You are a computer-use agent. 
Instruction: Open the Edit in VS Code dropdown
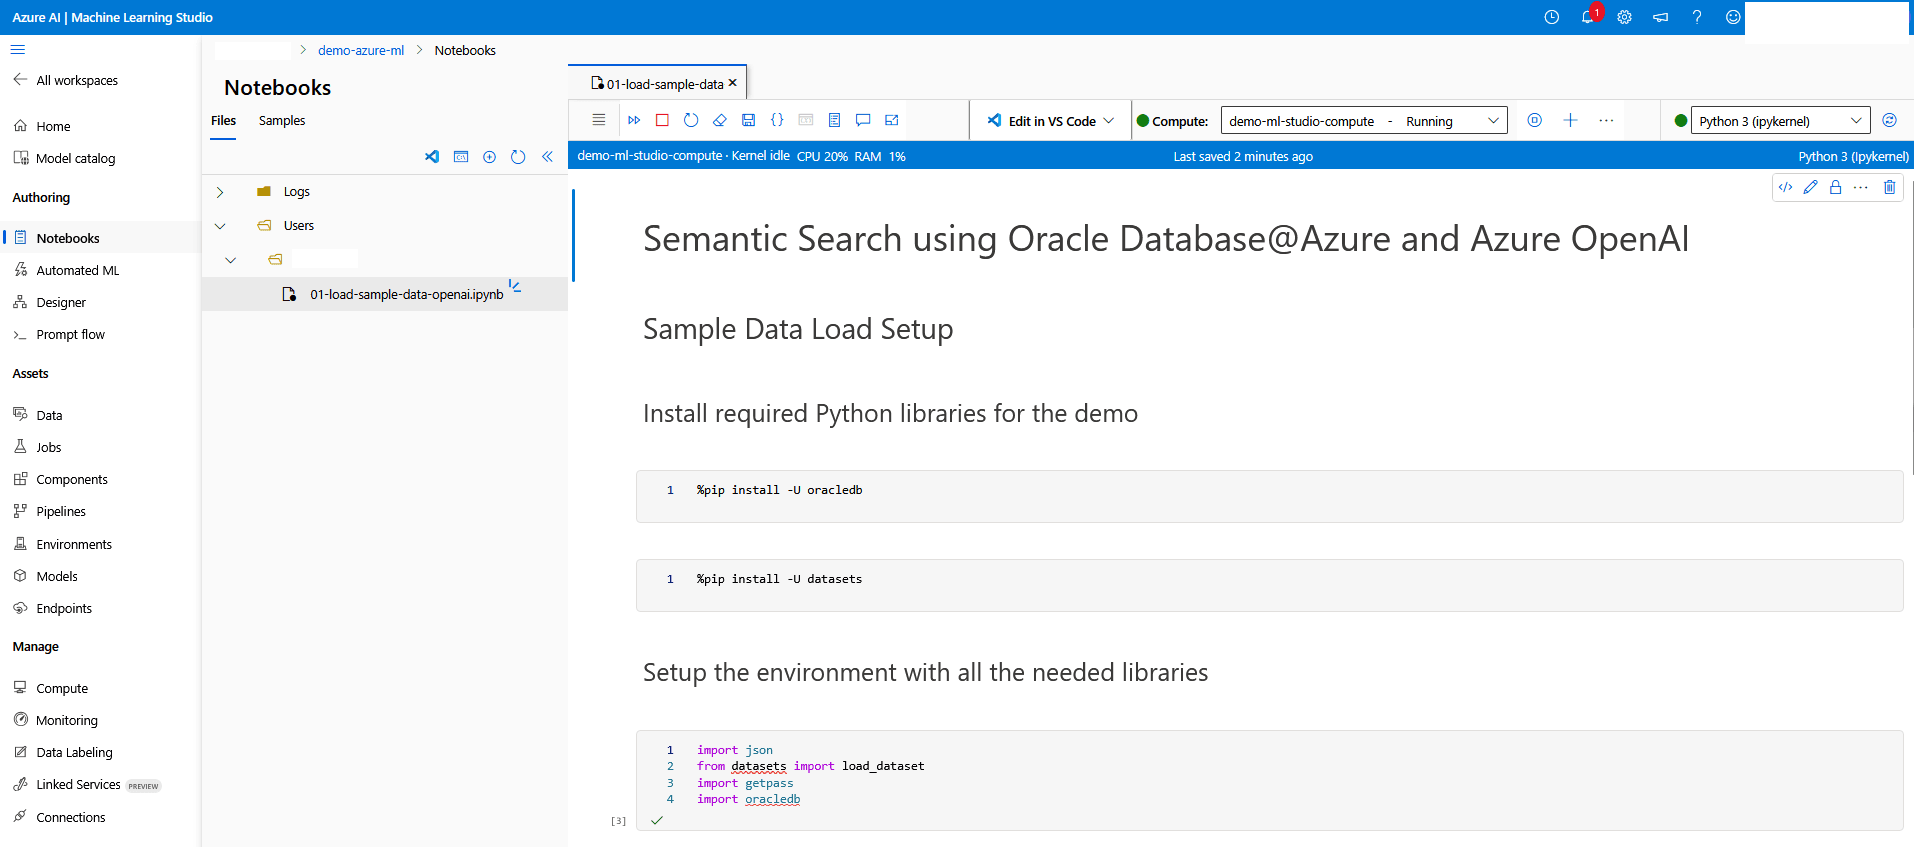(x=1051, y=121)
